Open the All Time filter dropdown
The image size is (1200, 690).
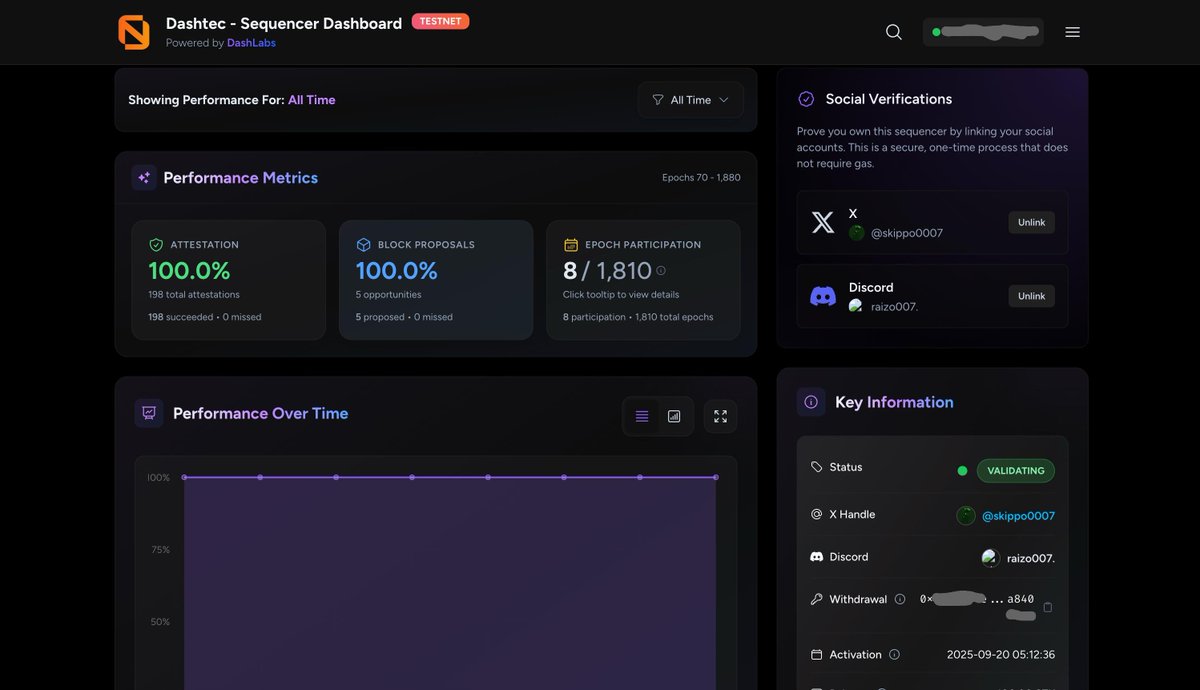(690, 100)
